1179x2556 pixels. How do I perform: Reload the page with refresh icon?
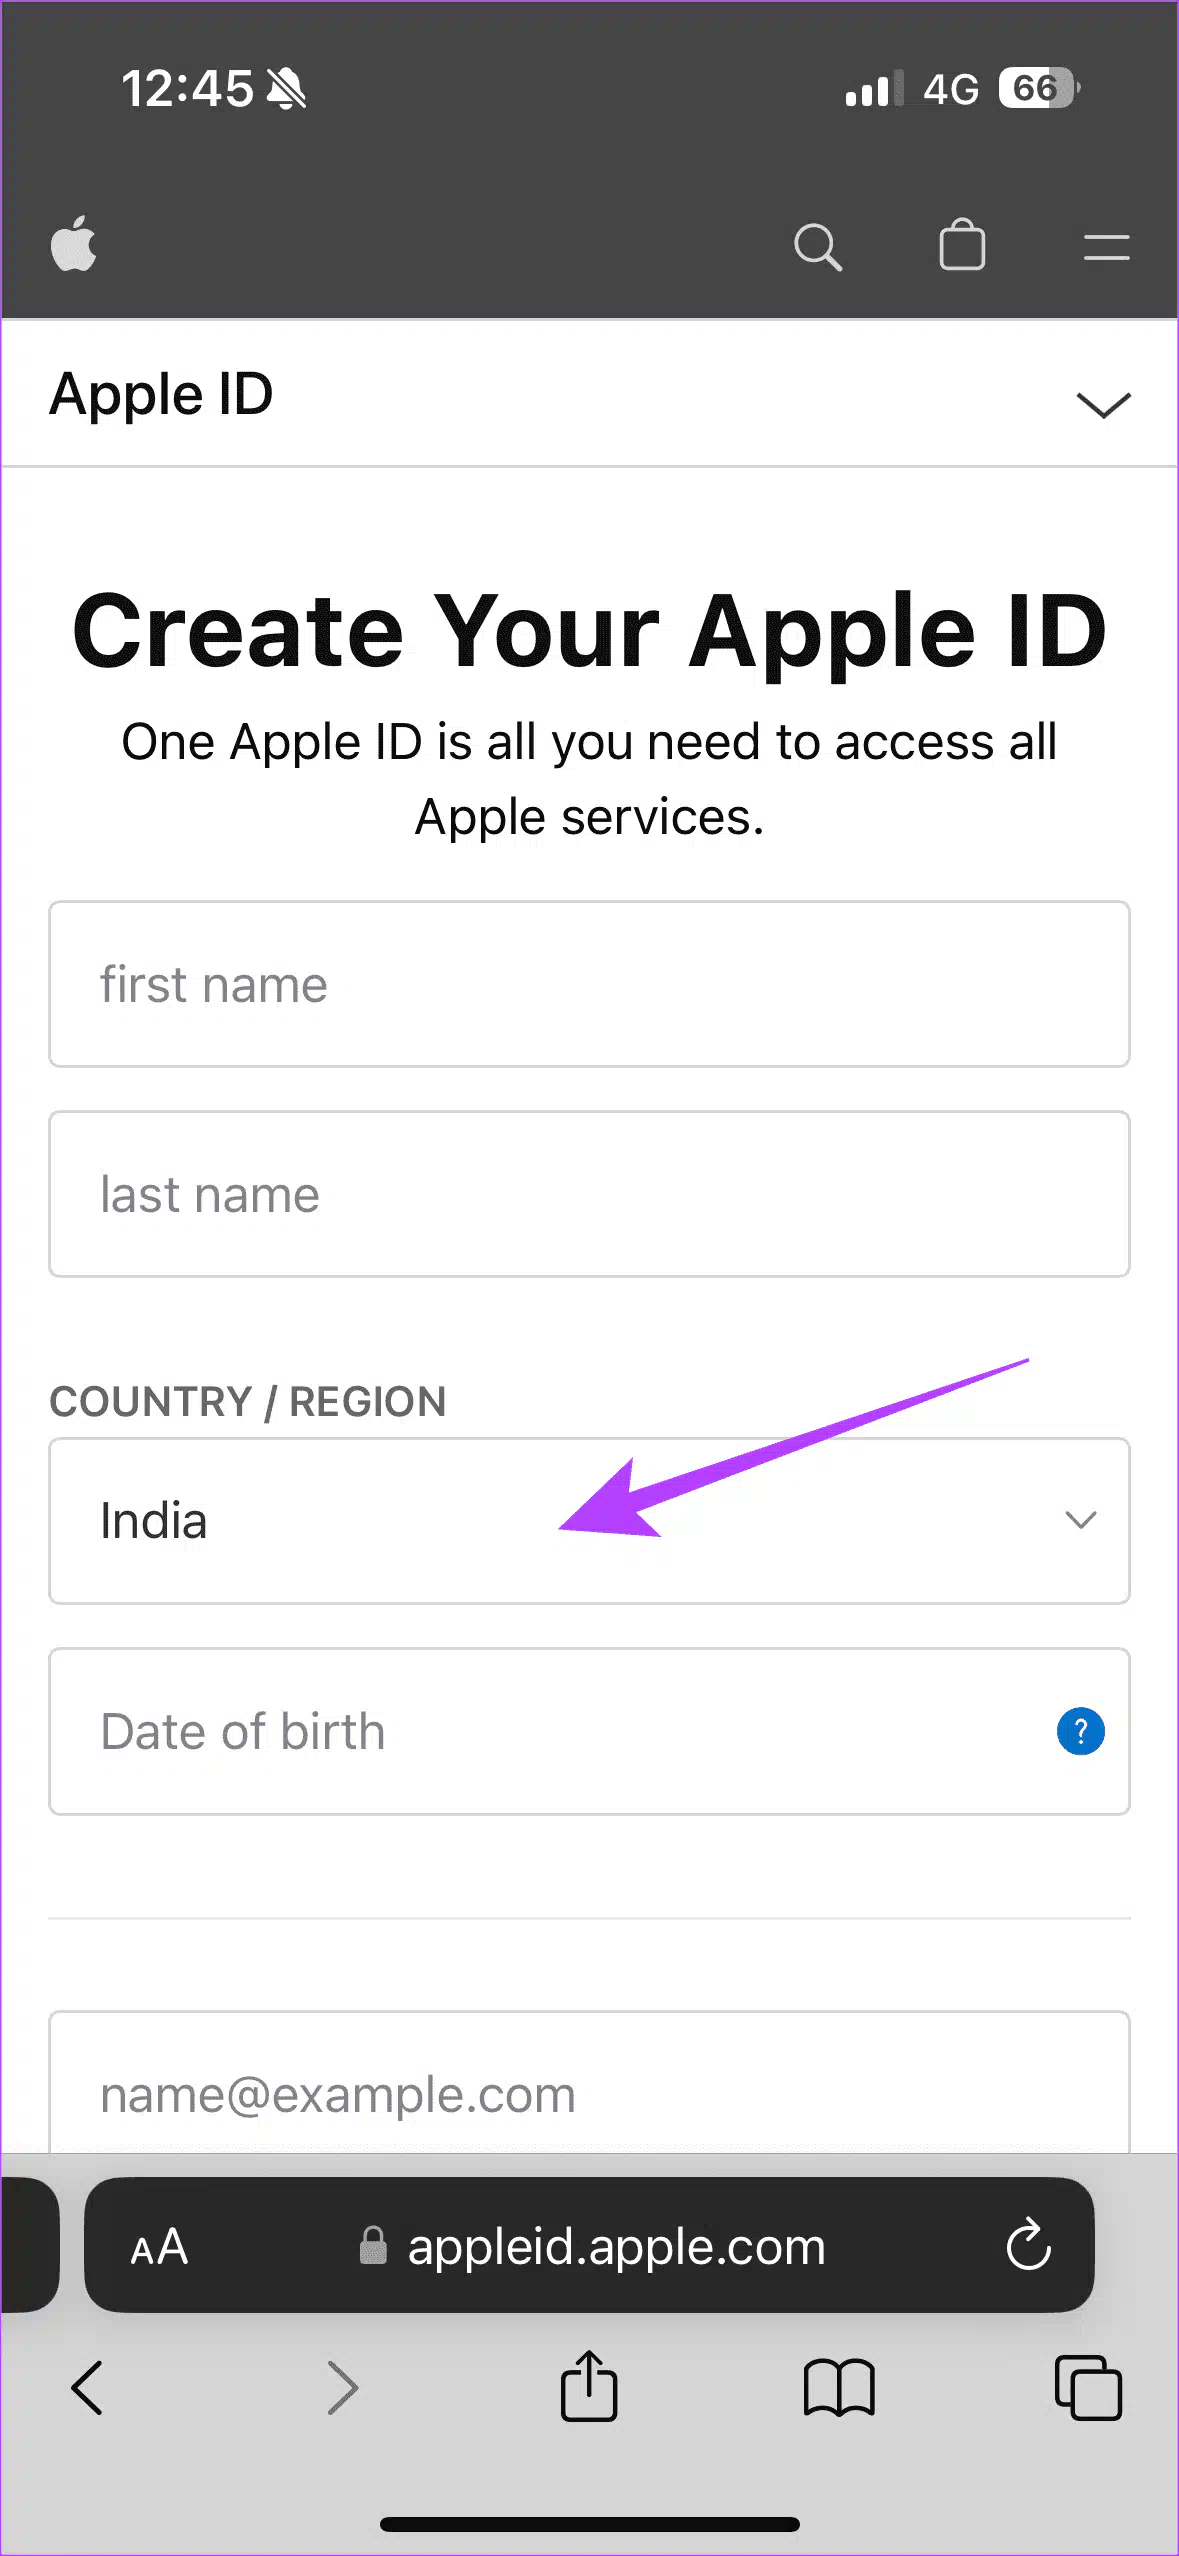[x=1029, y=2246]
